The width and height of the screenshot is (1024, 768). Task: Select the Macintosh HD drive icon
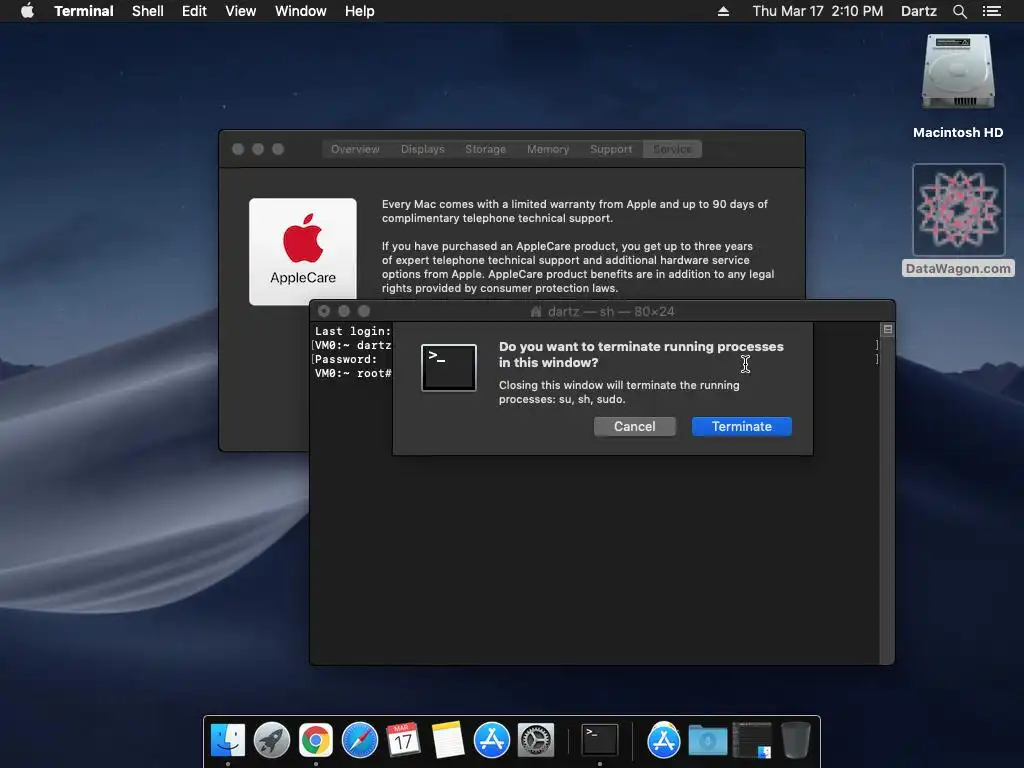pyautogui.click(x=958, y=73)
